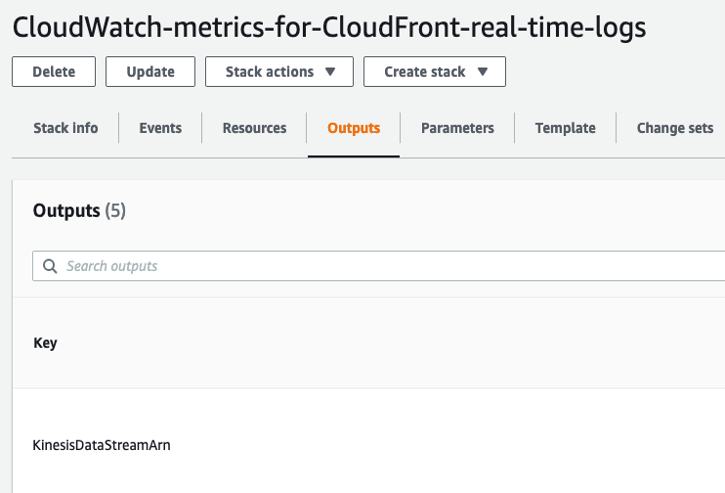Open the Template tab
725x493 pixels.
[x=565, y=128]
